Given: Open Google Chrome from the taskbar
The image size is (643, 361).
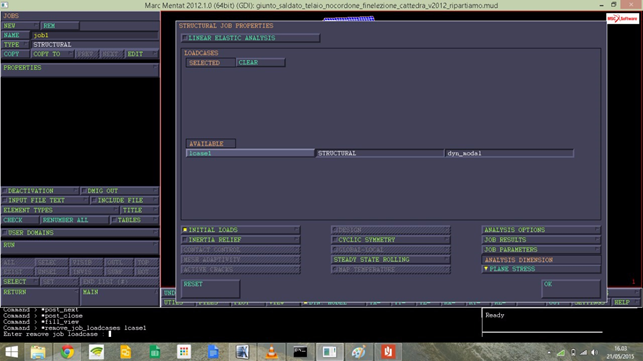Looking at the screenshot, I should (67, 352).
